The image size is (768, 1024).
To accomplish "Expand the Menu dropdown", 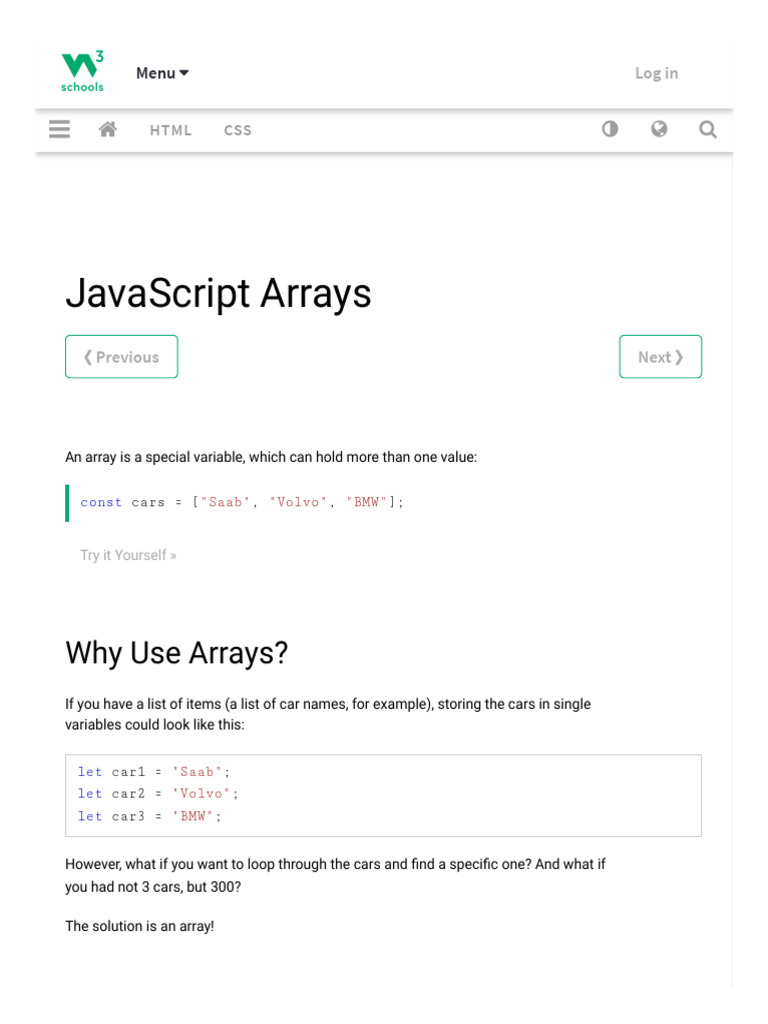I will [163, 73].
